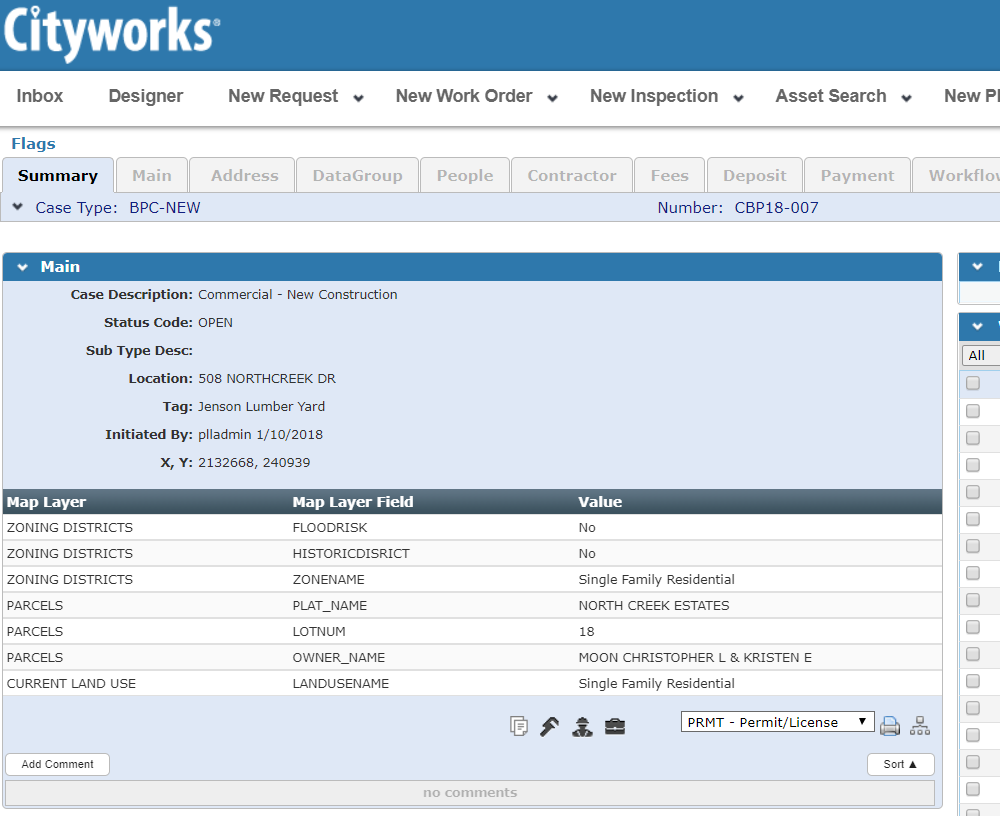Click the copy documents icon

pos(518,727)
